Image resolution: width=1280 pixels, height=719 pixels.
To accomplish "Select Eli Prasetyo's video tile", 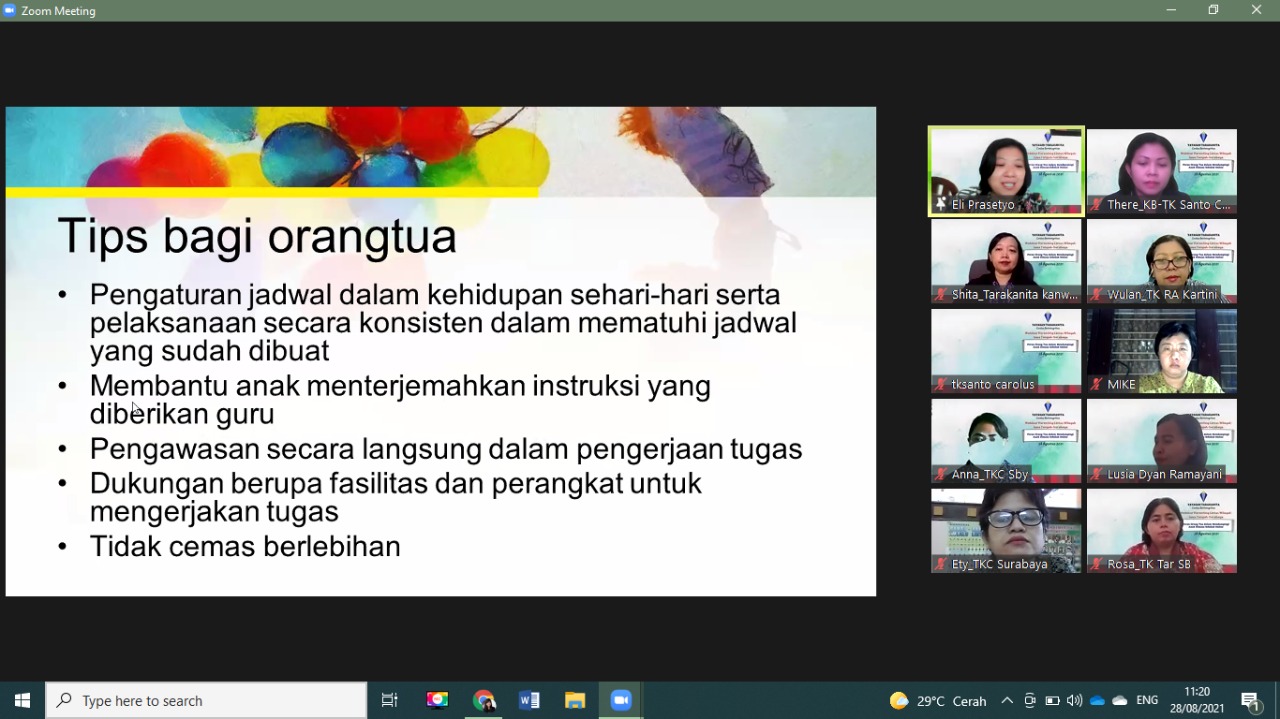I will (1006, 171).
